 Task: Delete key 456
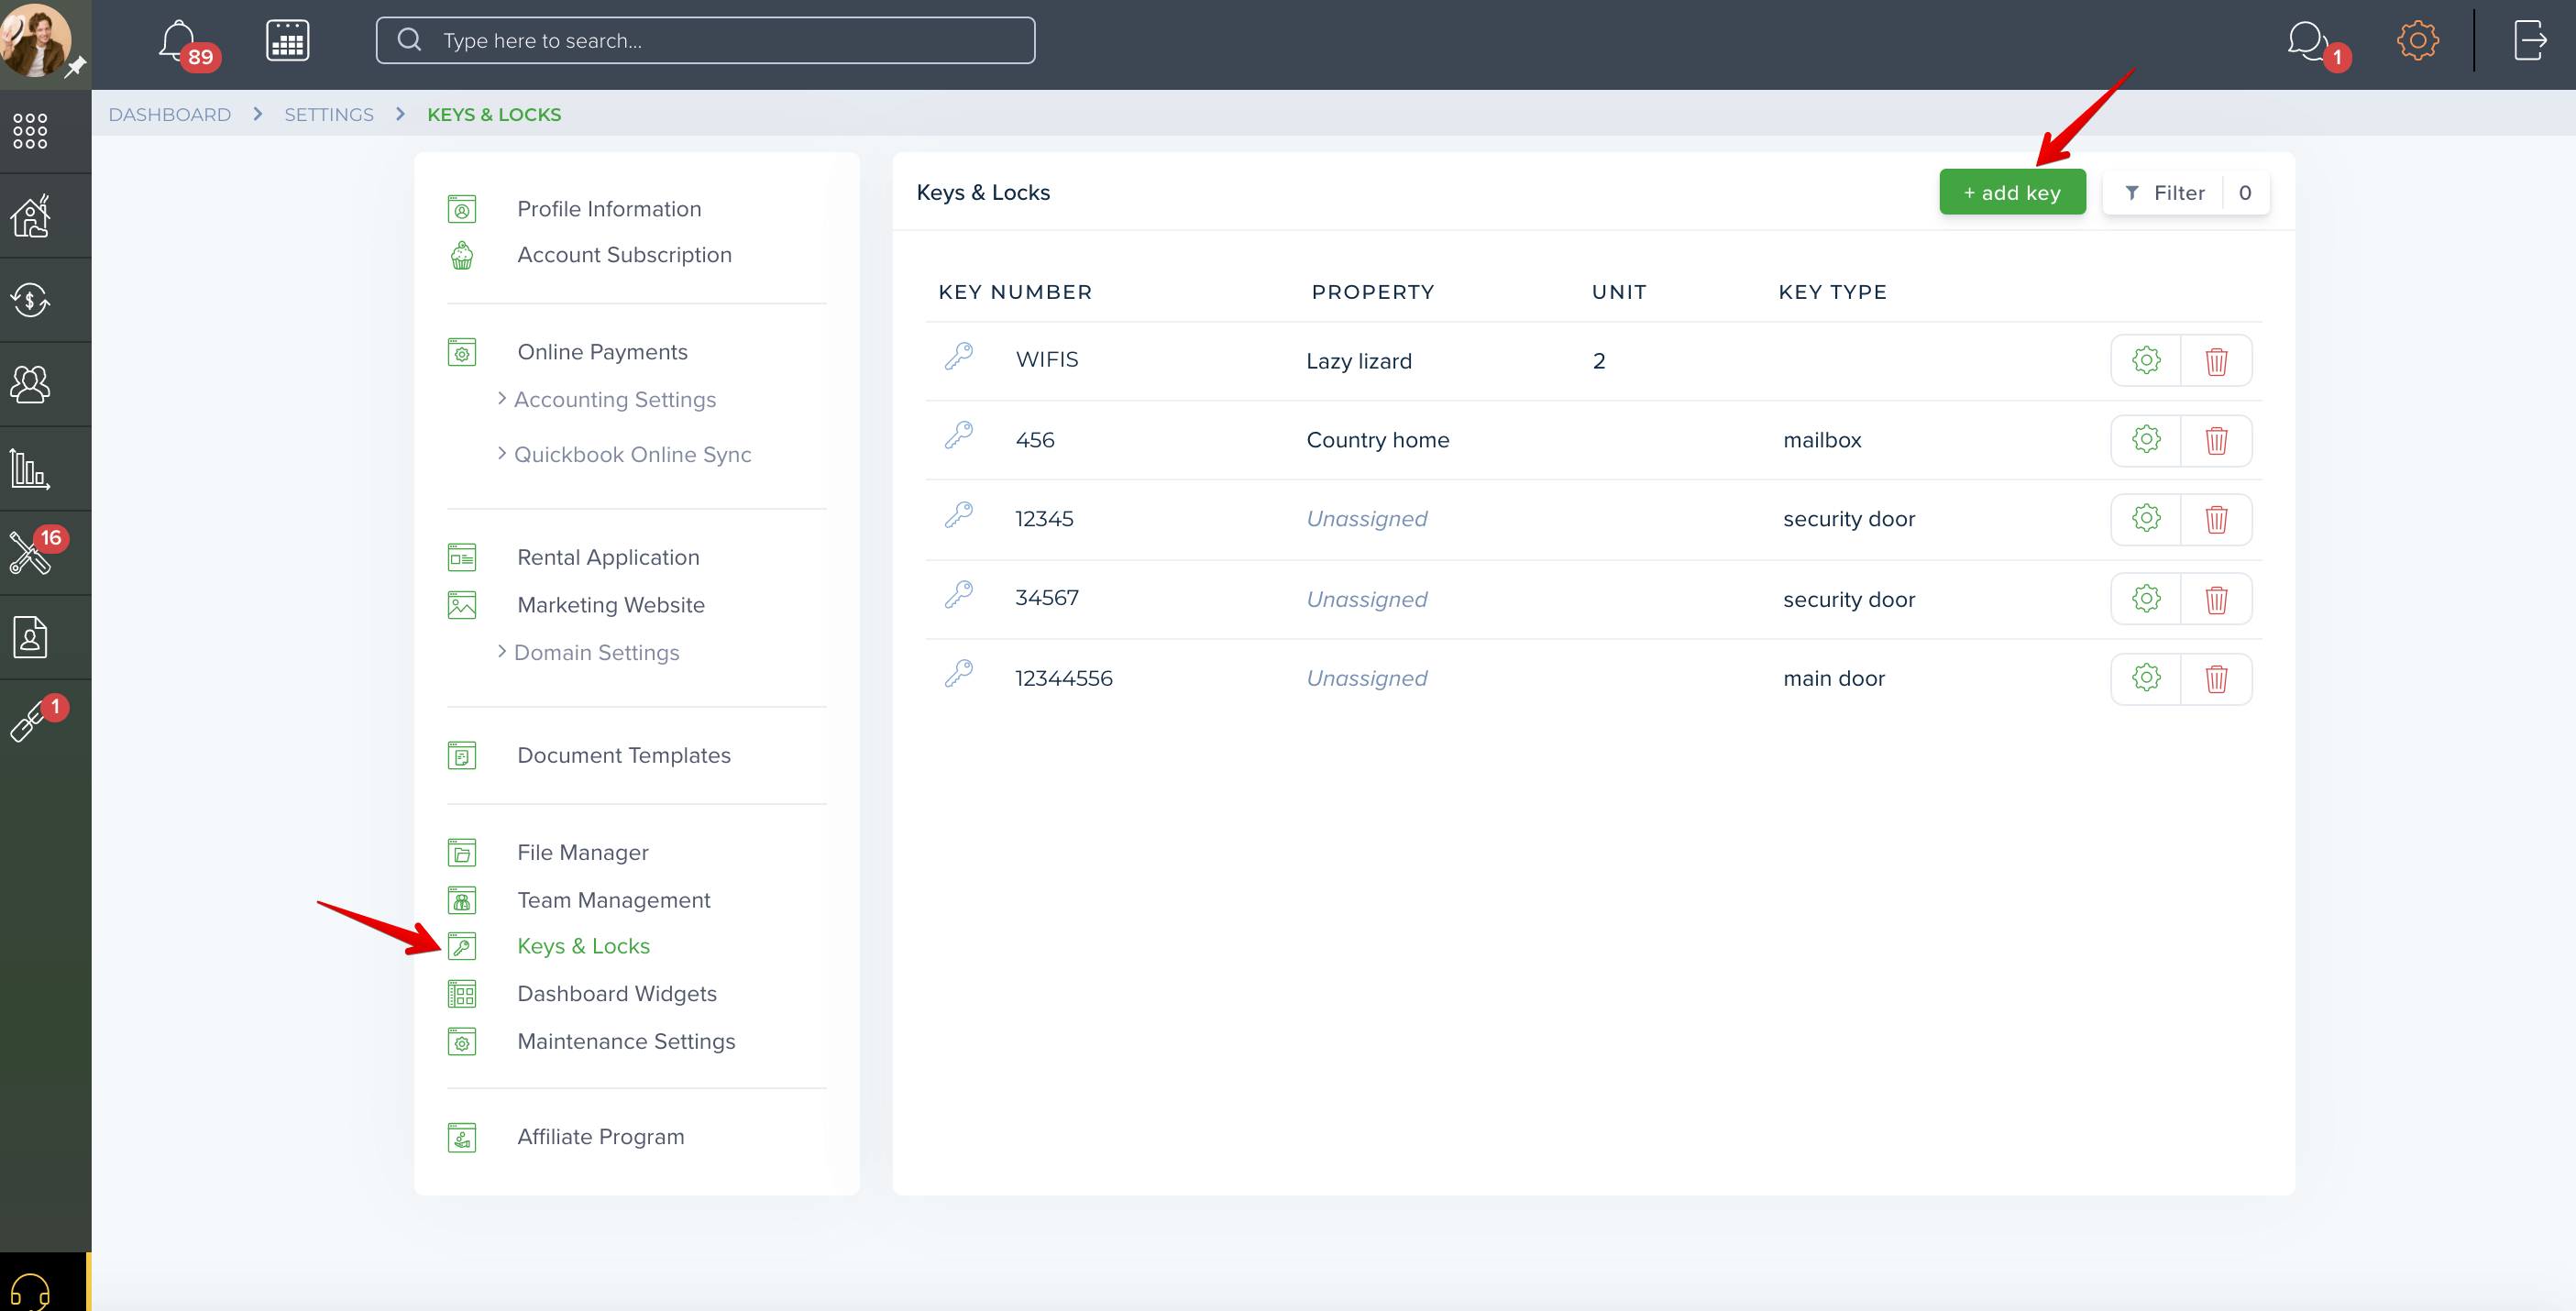click(x=2216, y=440)
